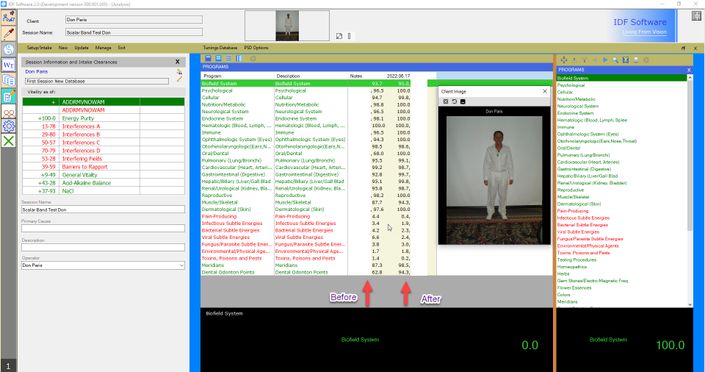This screenshot has width=705, height=372.
Task: Click the right PROGRAMS list scrollbar
Action: pos(690,191)
